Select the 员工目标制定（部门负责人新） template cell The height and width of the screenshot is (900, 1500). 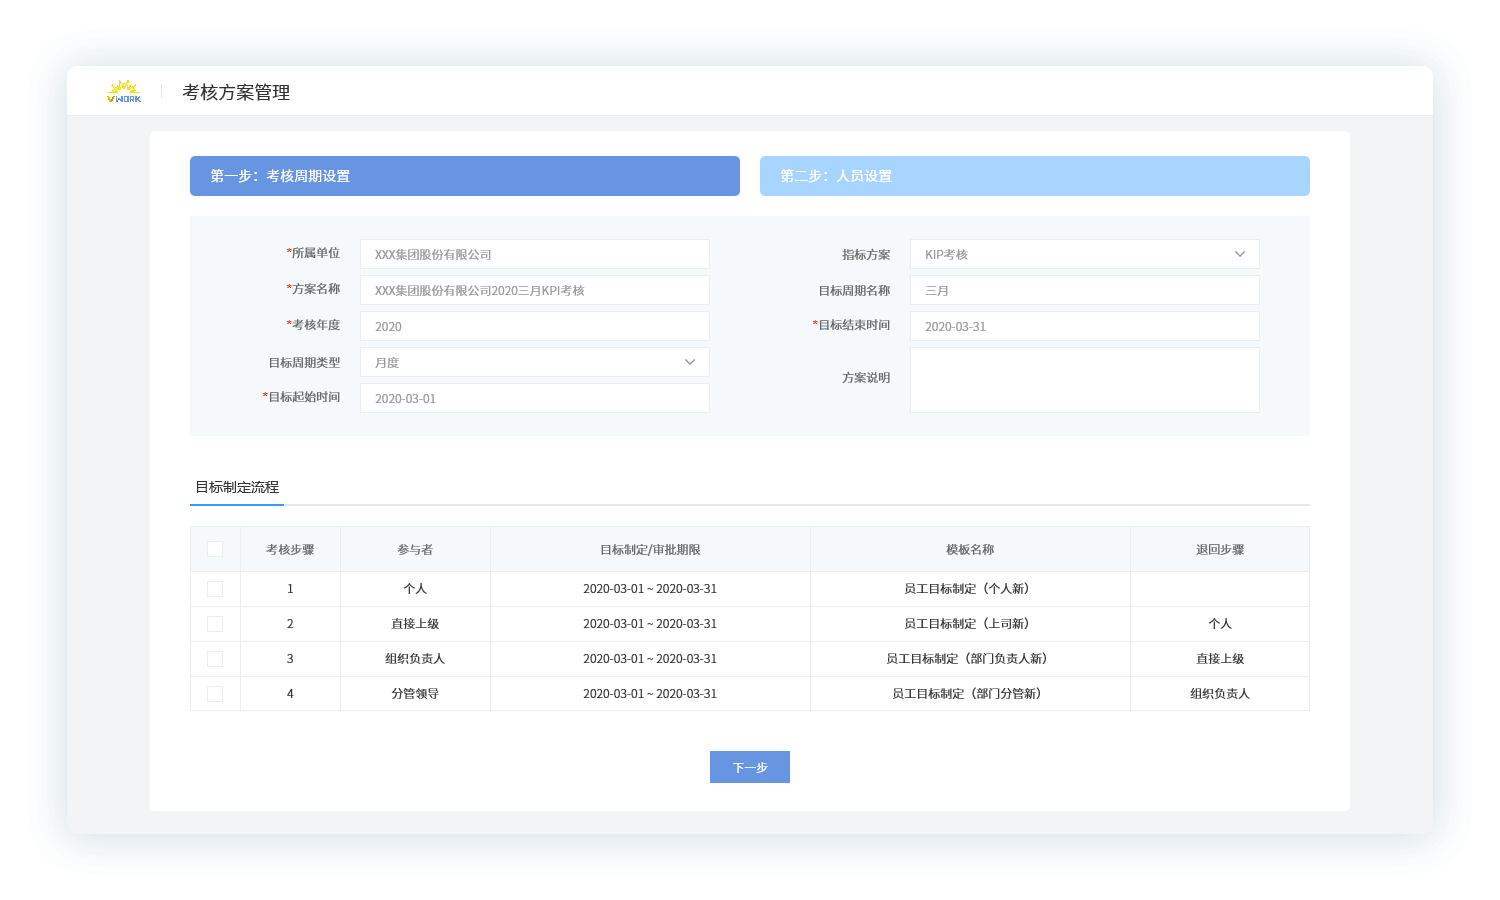pyautogui.click(x=970, y=659)
